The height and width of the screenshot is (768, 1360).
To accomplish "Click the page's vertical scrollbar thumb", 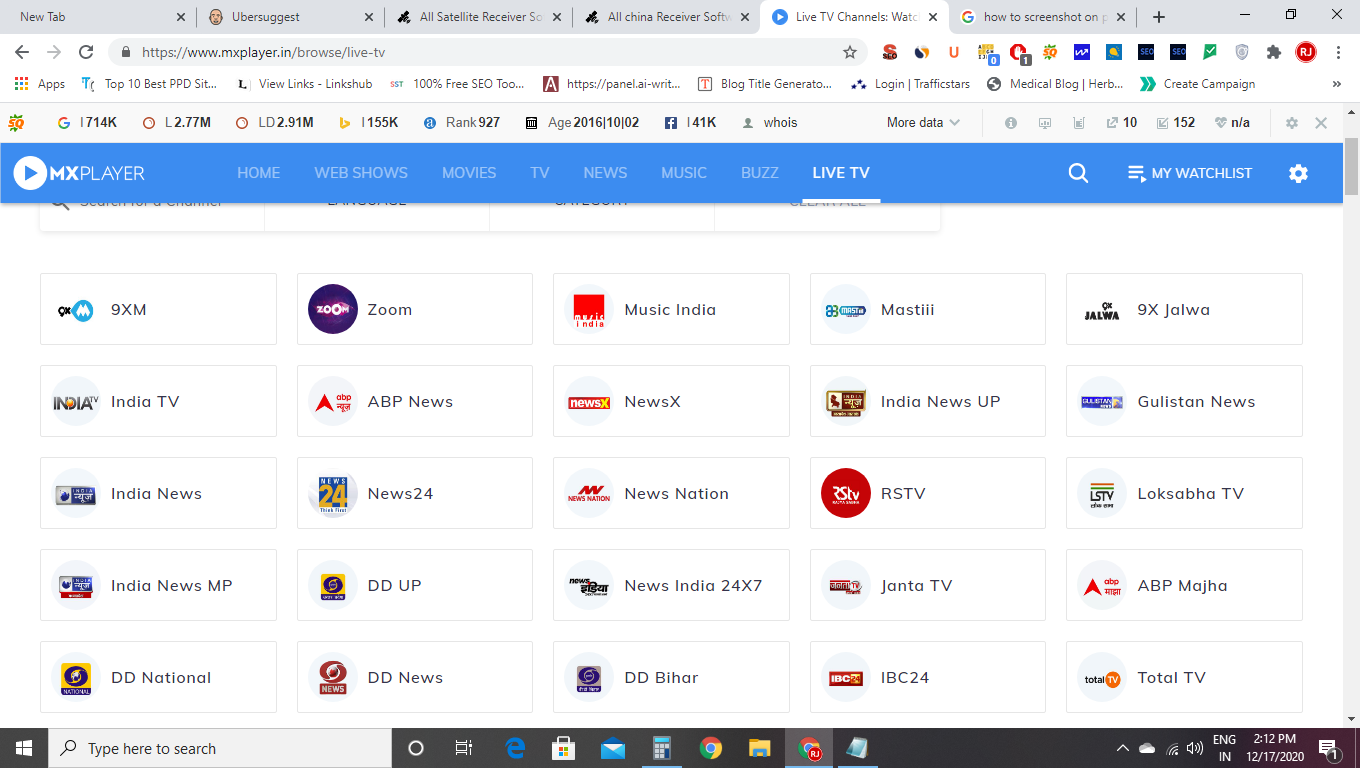I will (1351, 166).
